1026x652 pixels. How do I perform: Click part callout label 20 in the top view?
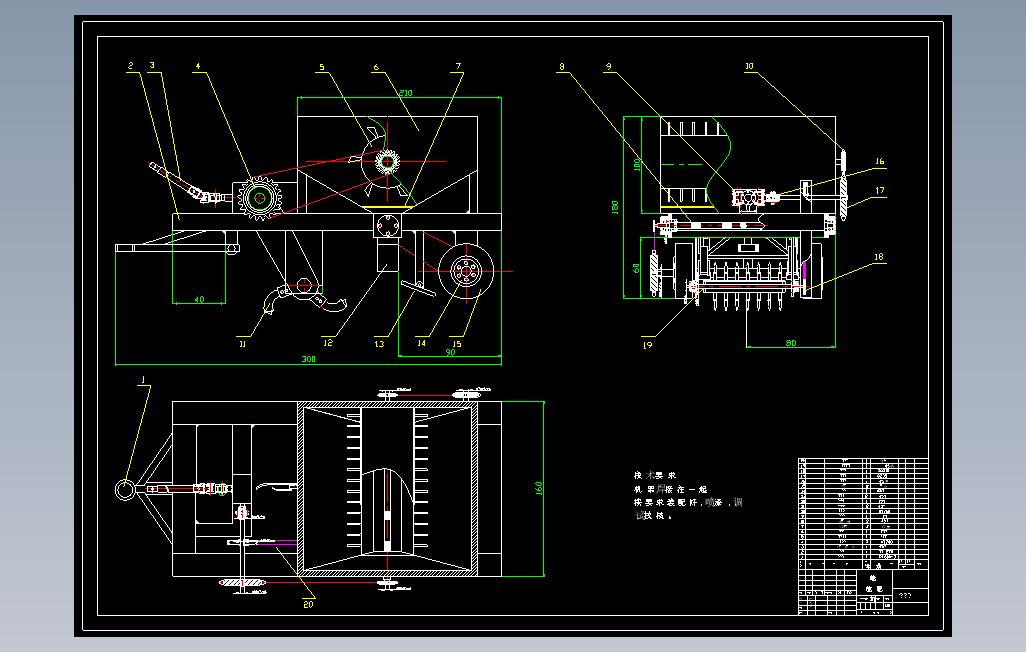(308, 604)
